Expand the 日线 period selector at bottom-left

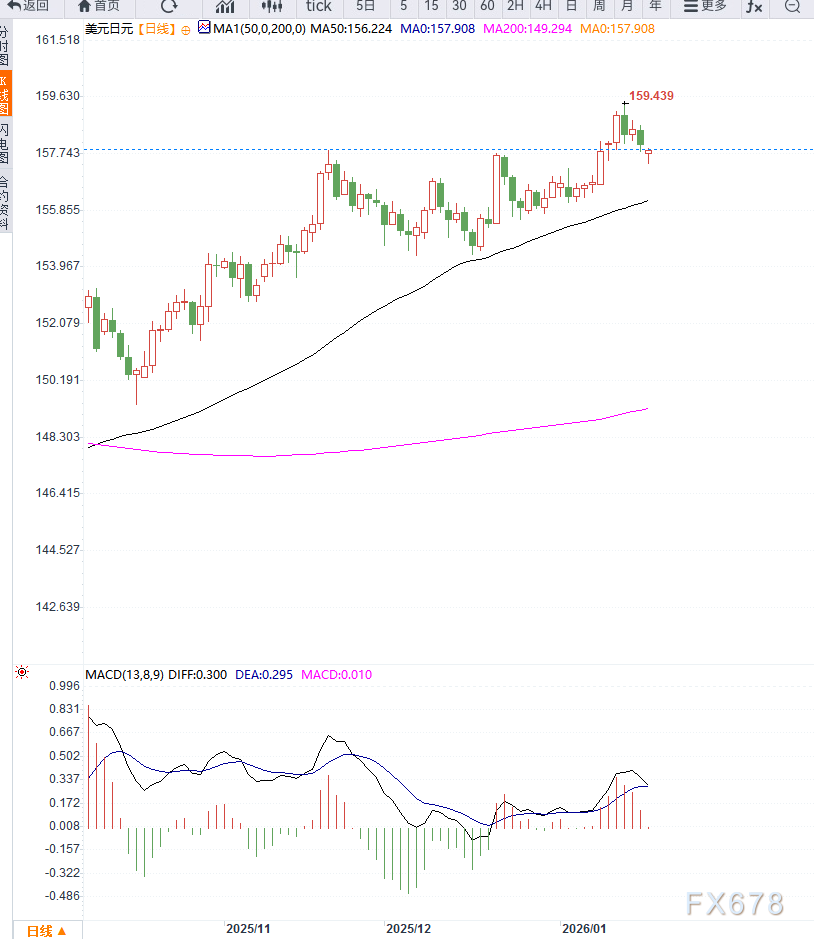(x=46, y=930)
